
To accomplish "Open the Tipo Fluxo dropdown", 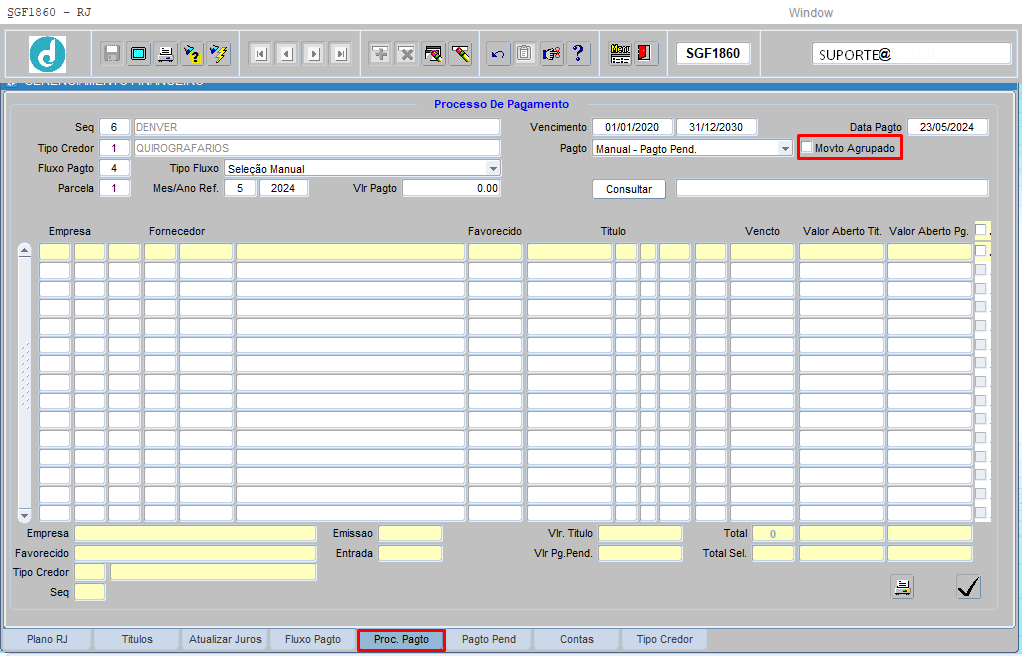I will tap(493, 169).
